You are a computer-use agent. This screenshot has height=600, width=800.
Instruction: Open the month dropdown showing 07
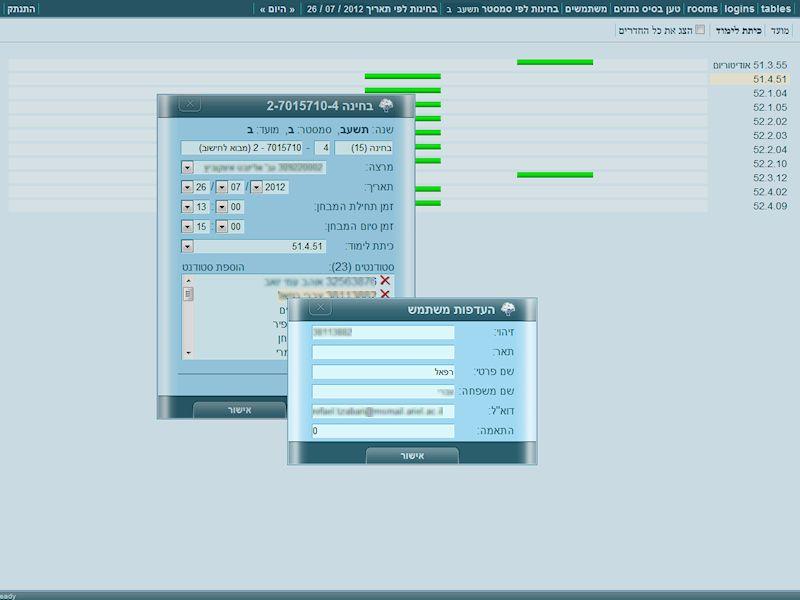(x=221, y=187)
